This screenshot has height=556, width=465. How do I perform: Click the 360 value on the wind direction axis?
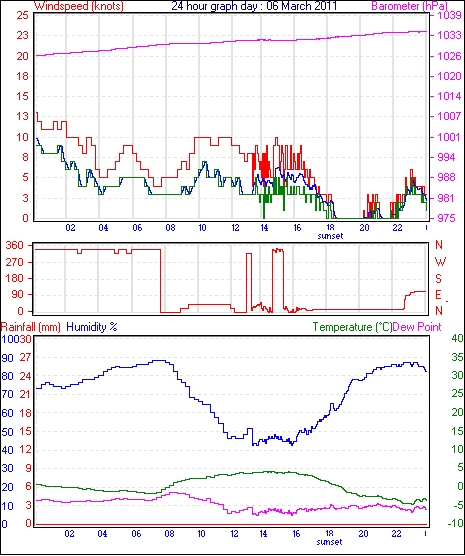pyautogui.click(x=15, y=245)
